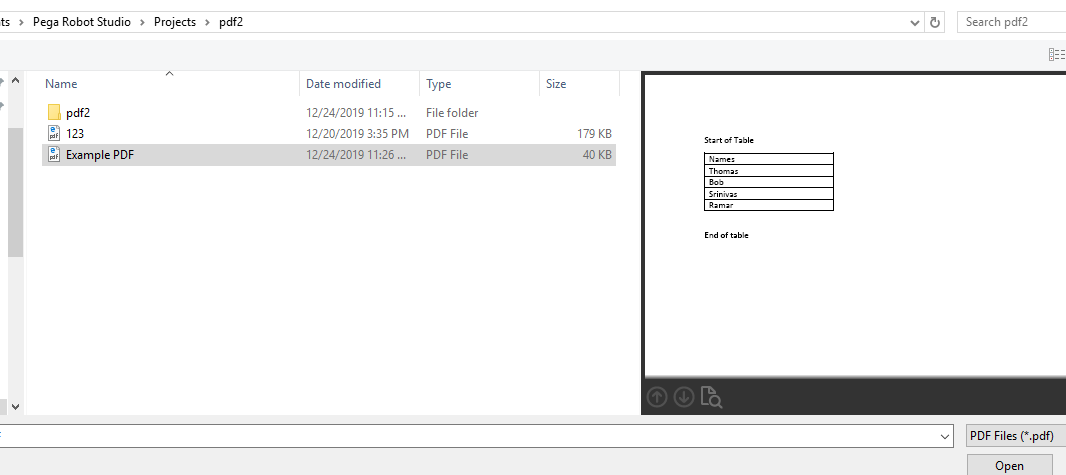Focus the Search pdf2 field
Viewport: 1066px width, 475px height.
click(x=1012, y=22)
